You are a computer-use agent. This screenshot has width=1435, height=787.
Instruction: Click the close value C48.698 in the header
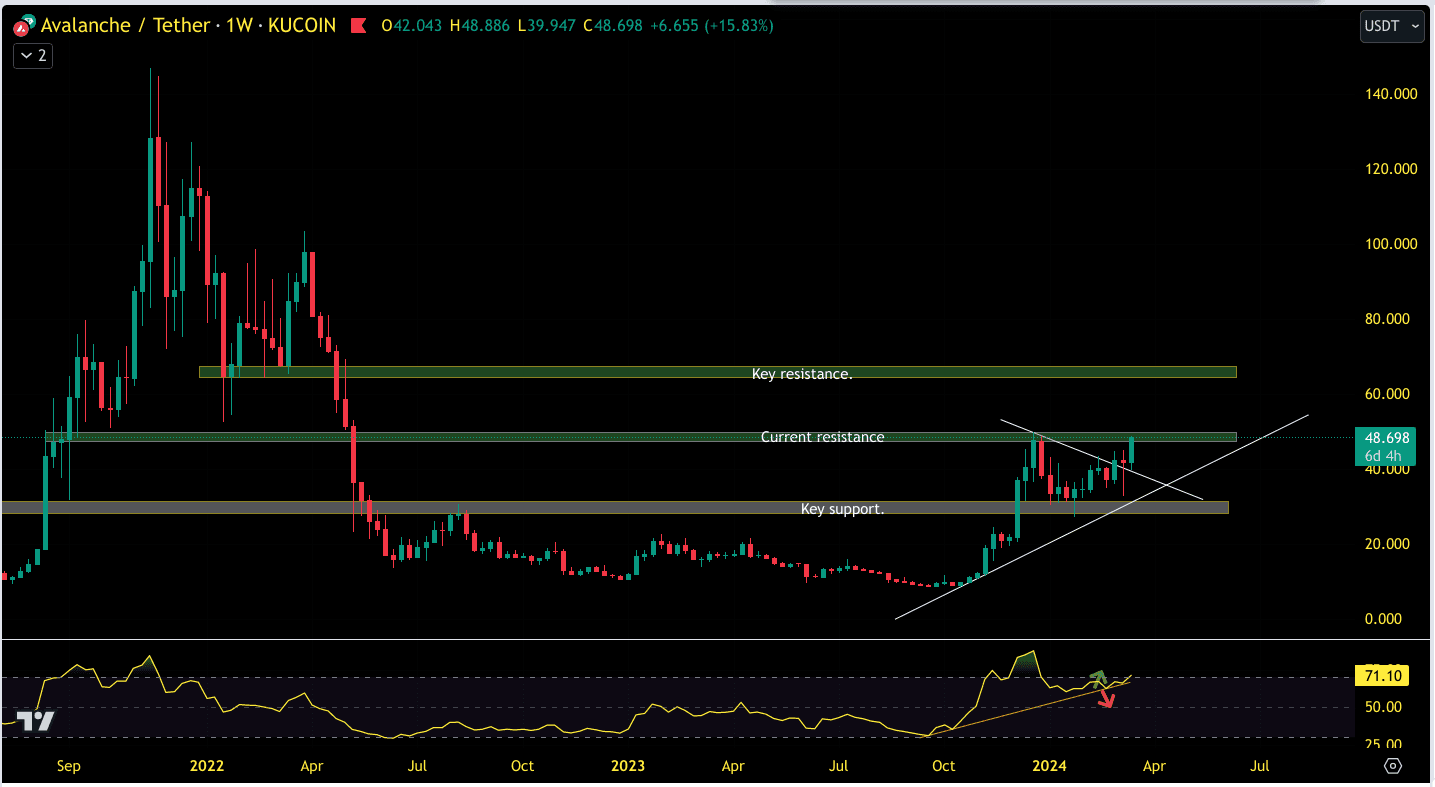[x=613, y=25]
